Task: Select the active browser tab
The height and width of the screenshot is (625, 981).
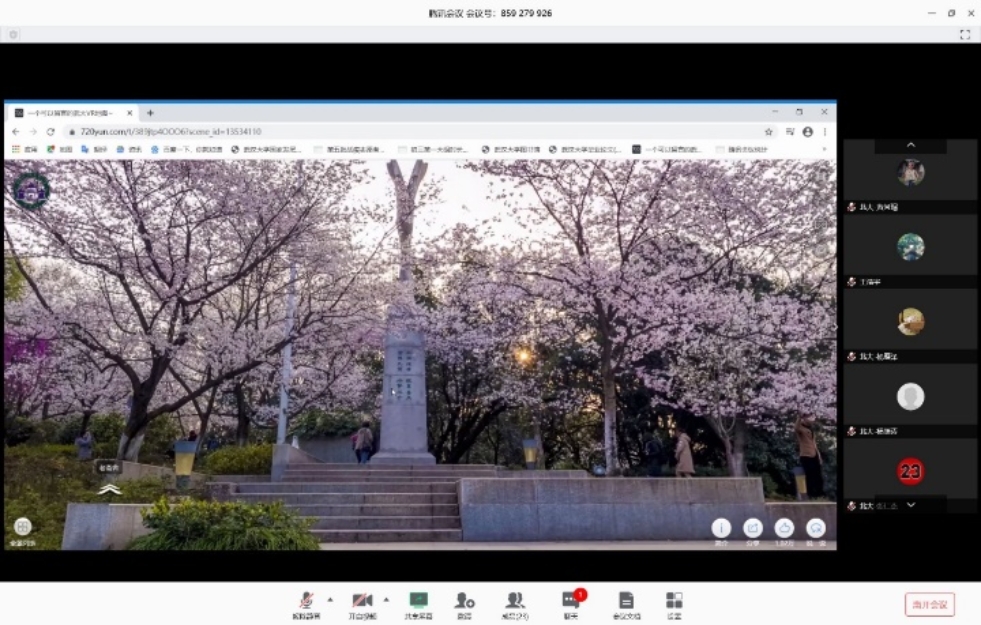Action: pyautogui.click(x=70, y=113)
